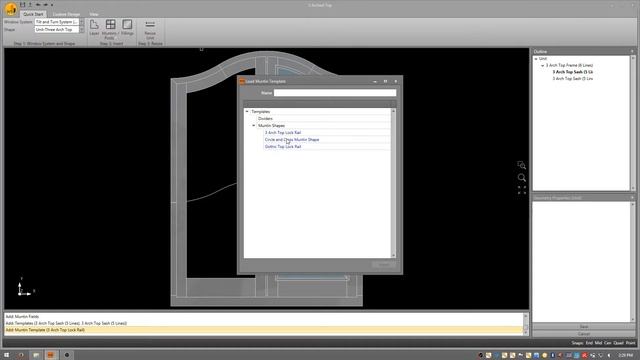Screen dimensions: 640x360
Task: Open the Shape dropdown
Action: click(x=82, y=29)
